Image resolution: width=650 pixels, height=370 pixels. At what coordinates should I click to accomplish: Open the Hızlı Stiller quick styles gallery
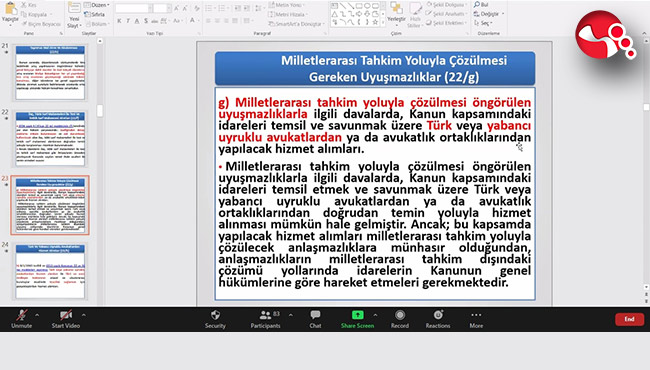[415, 15]
